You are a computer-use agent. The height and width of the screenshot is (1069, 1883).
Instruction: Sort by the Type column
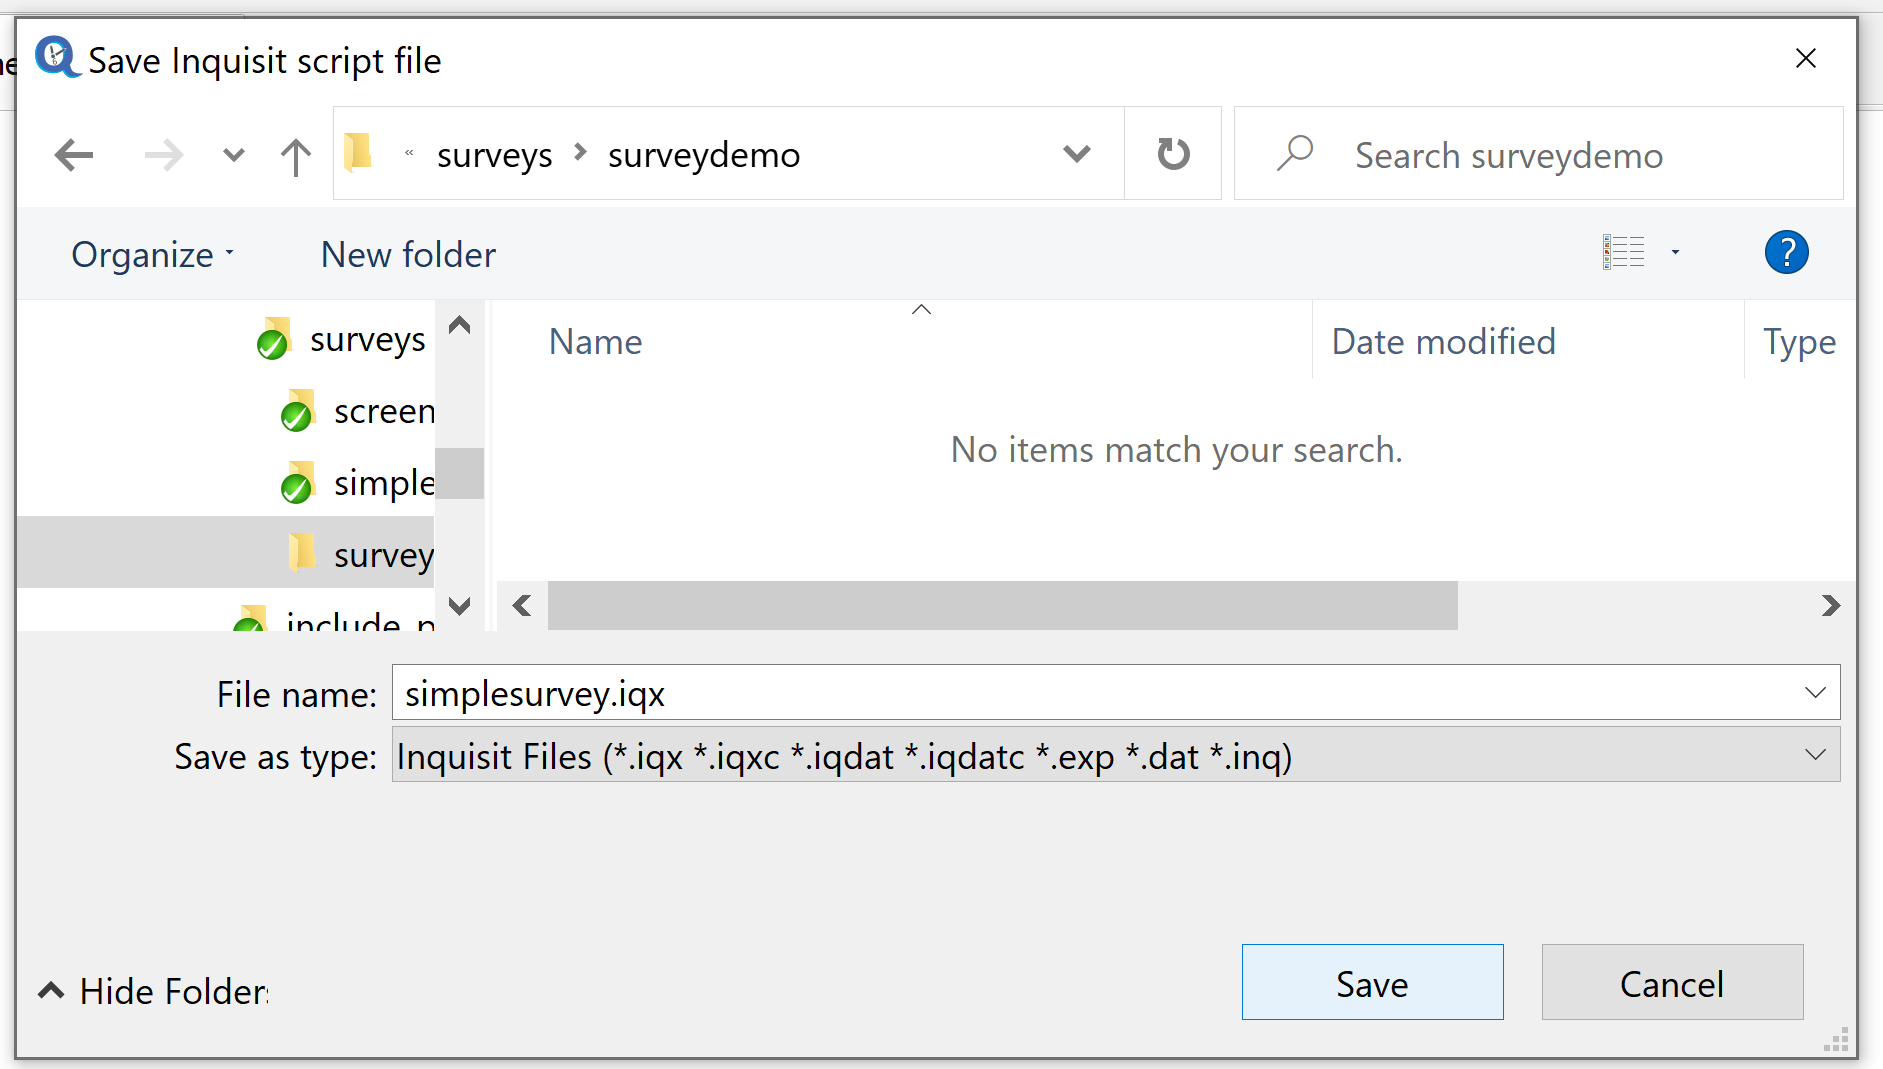click(x=1799, y=341)
